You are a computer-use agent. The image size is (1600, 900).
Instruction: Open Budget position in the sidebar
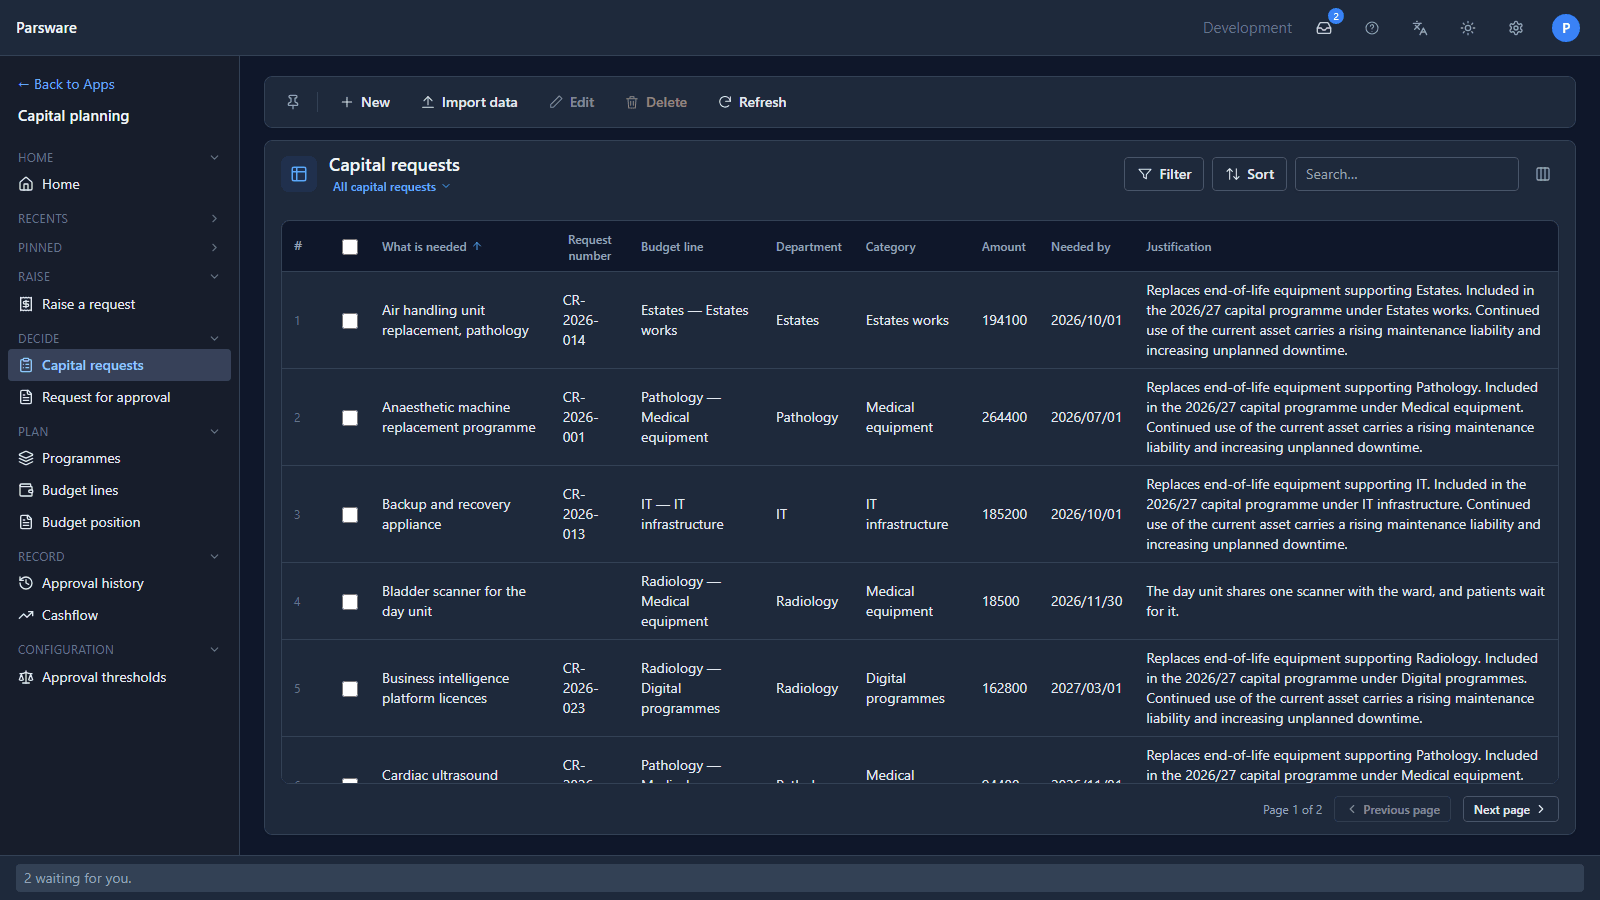pos(119,522)
